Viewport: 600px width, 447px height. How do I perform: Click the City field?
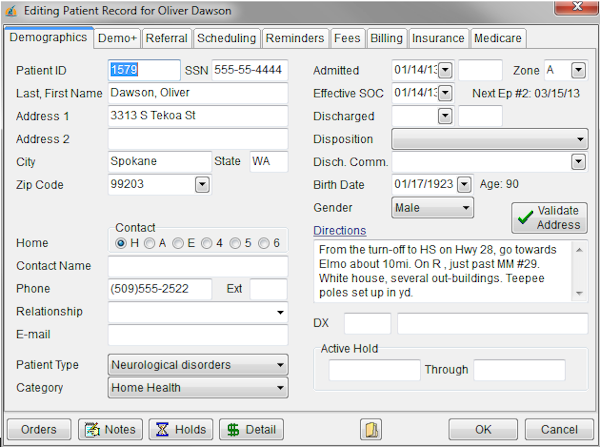(160, 162)
